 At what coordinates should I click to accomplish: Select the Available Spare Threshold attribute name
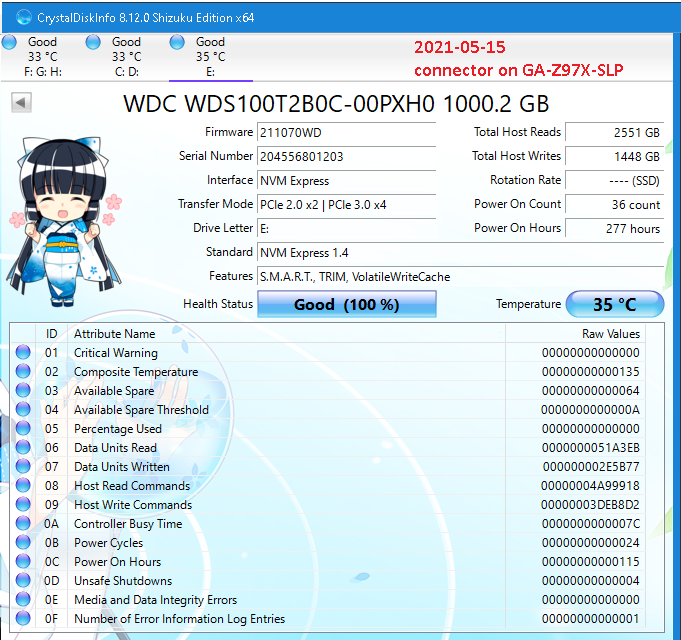(141, 409)
